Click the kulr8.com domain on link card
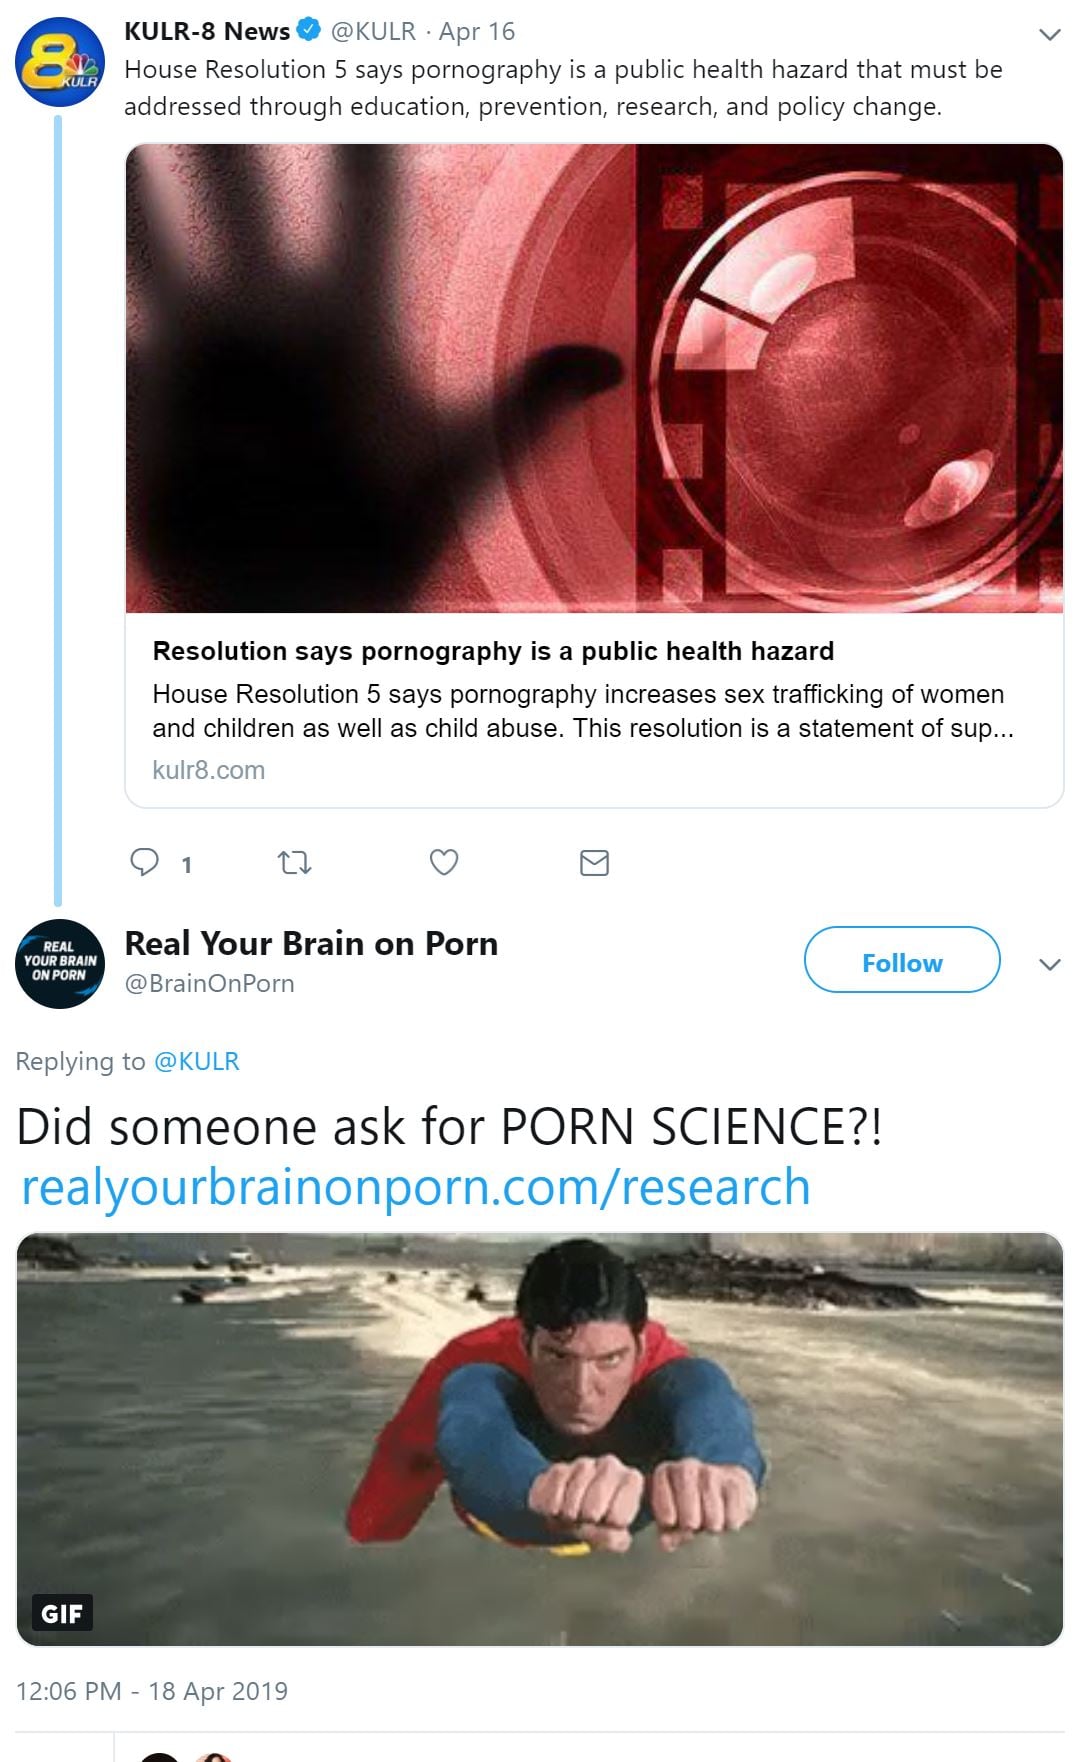The width and height of the screenshot is (1090, 1762). [209, 770]
